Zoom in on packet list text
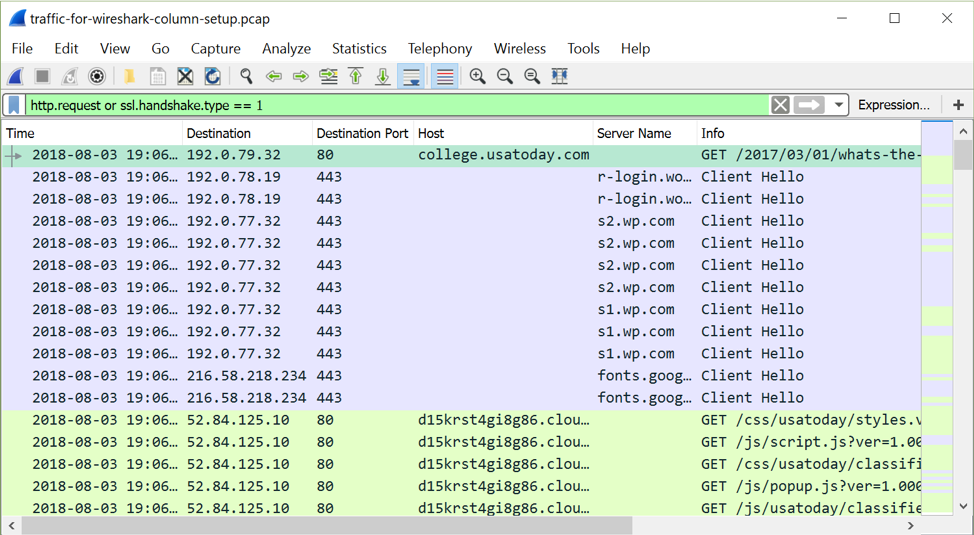 point(478,77)
